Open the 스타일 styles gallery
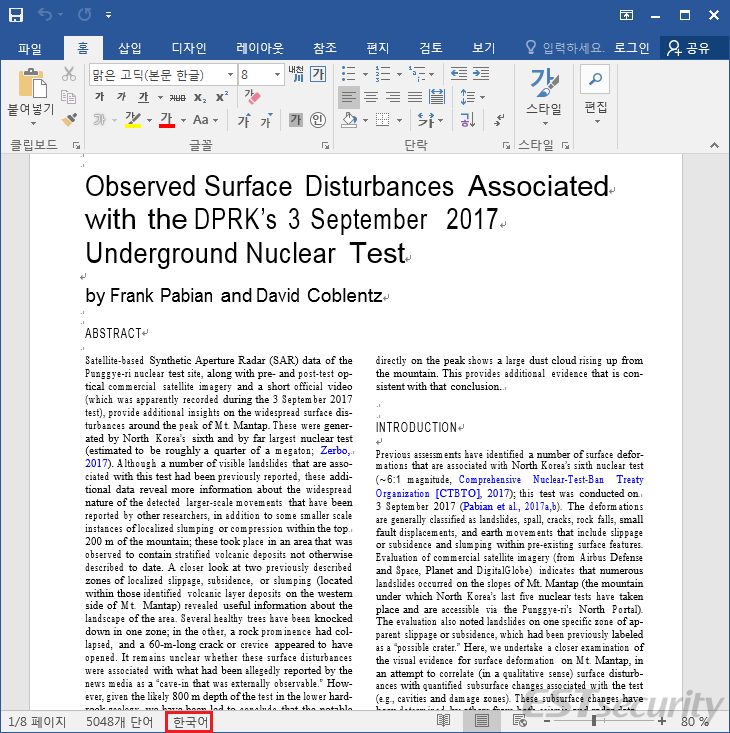The width and height of the screenshot is (730, 733). [544, 96]
